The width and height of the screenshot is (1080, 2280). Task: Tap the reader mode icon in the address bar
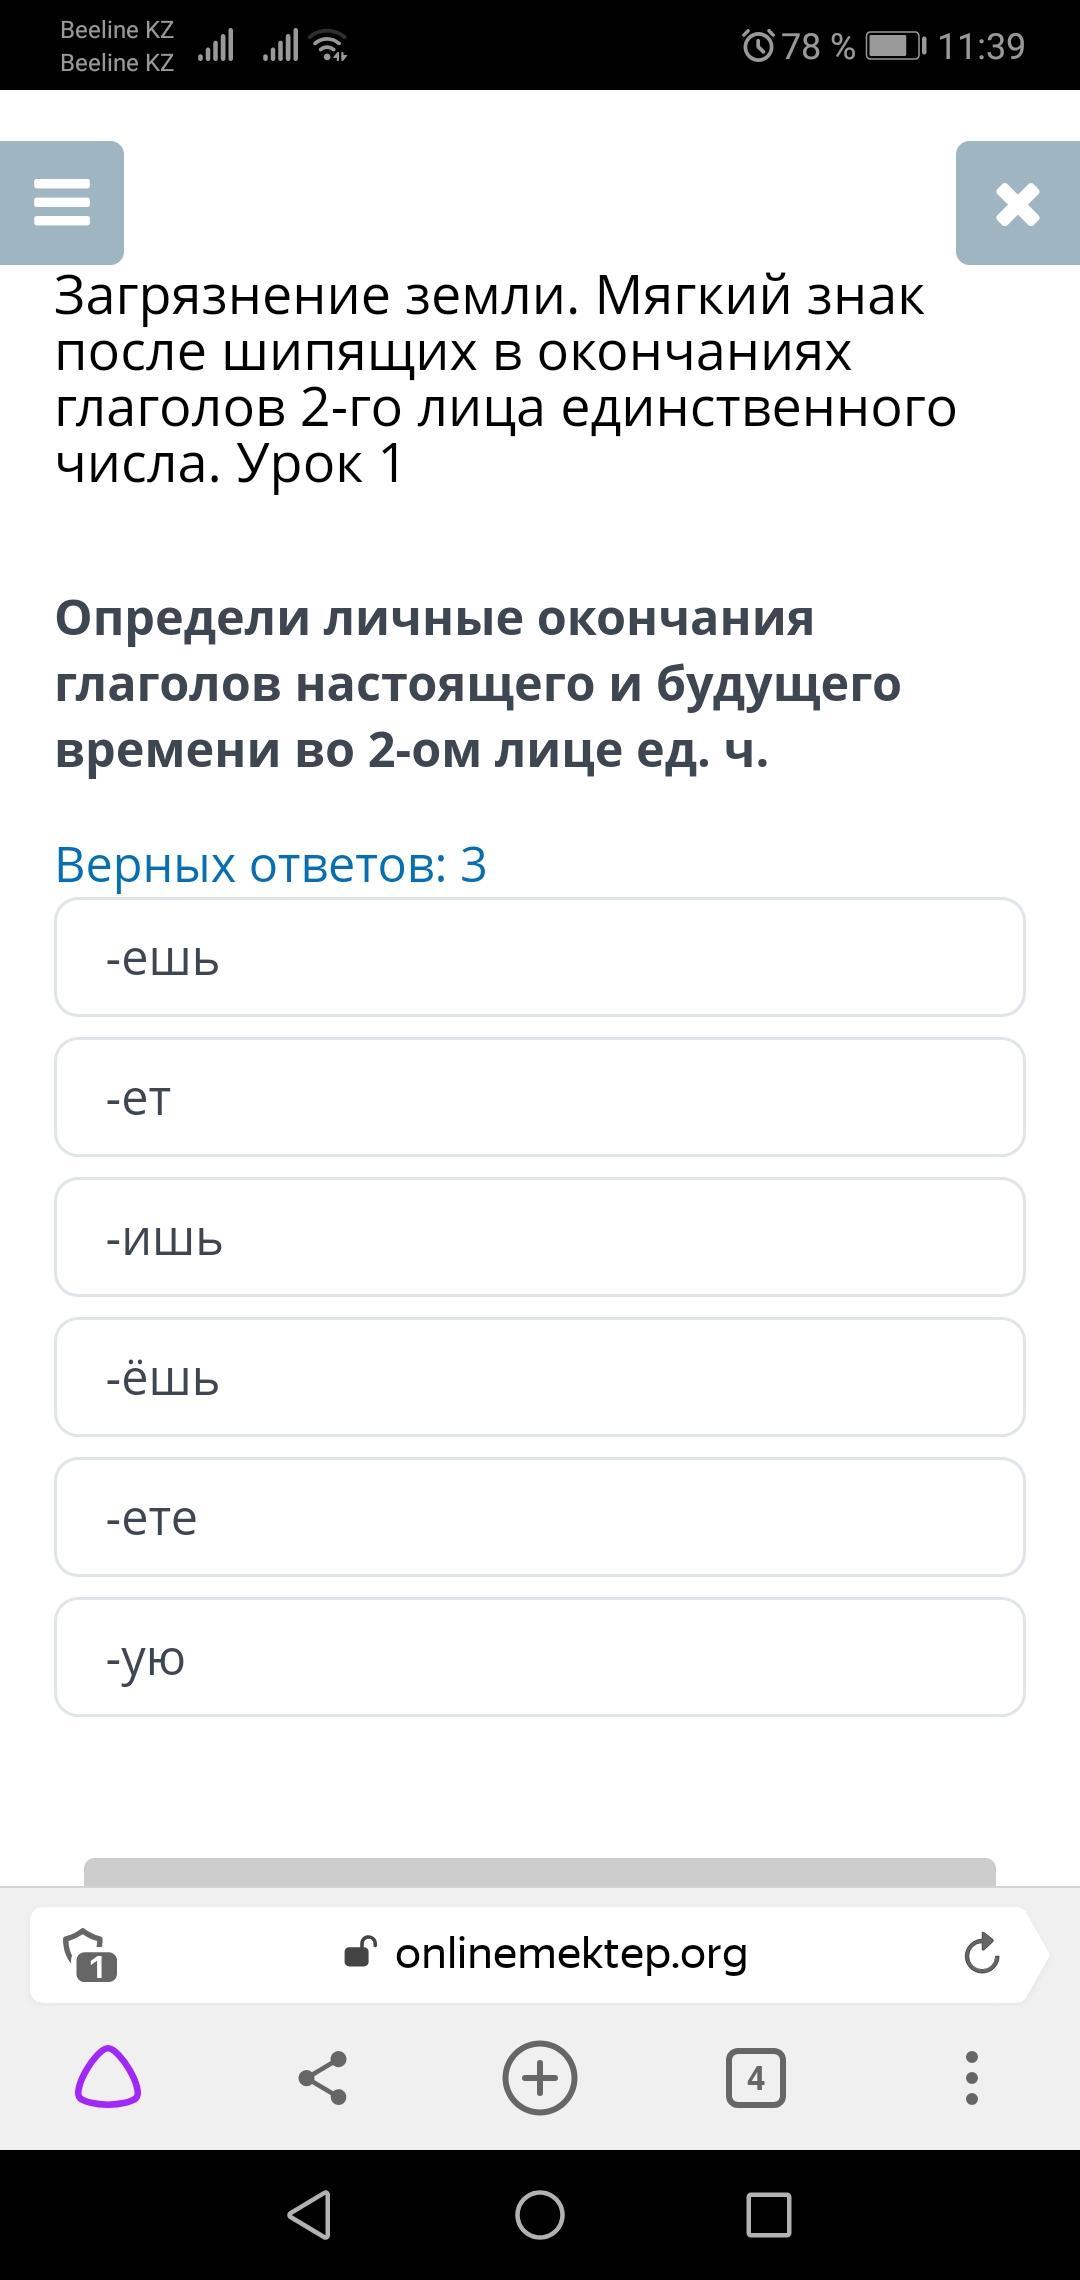[x=90, y=1954]
